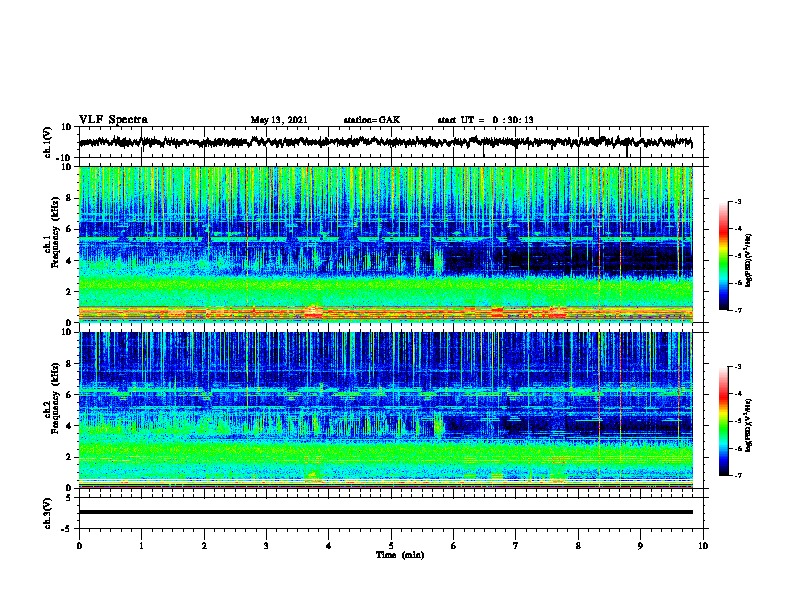This screenshot has width=792, height=612.
Task: Click the "4" kHz tick of ch.2 spectrogram
Action: [70, 426]
